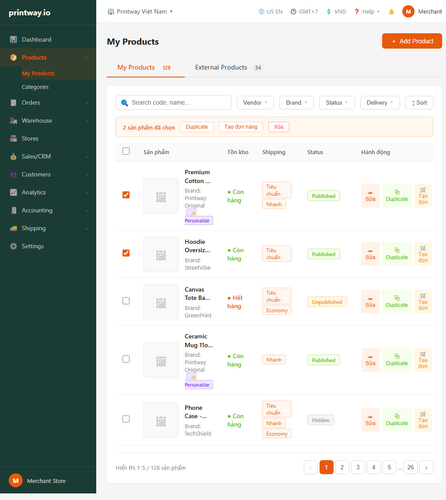Screen dimensions: 446x500
Task: Click Merchant Store avatar at sidebar bottom
Action: coord(15,480)
